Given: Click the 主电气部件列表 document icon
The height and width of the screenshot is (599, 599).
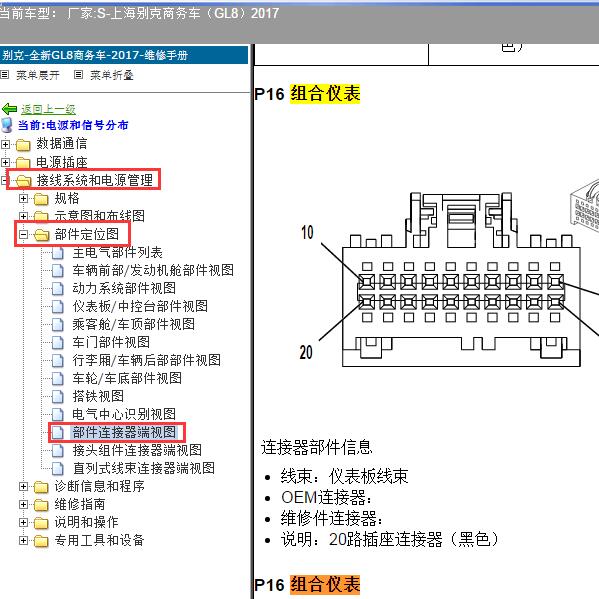Looking at the screenshot, I should [58, 253].
